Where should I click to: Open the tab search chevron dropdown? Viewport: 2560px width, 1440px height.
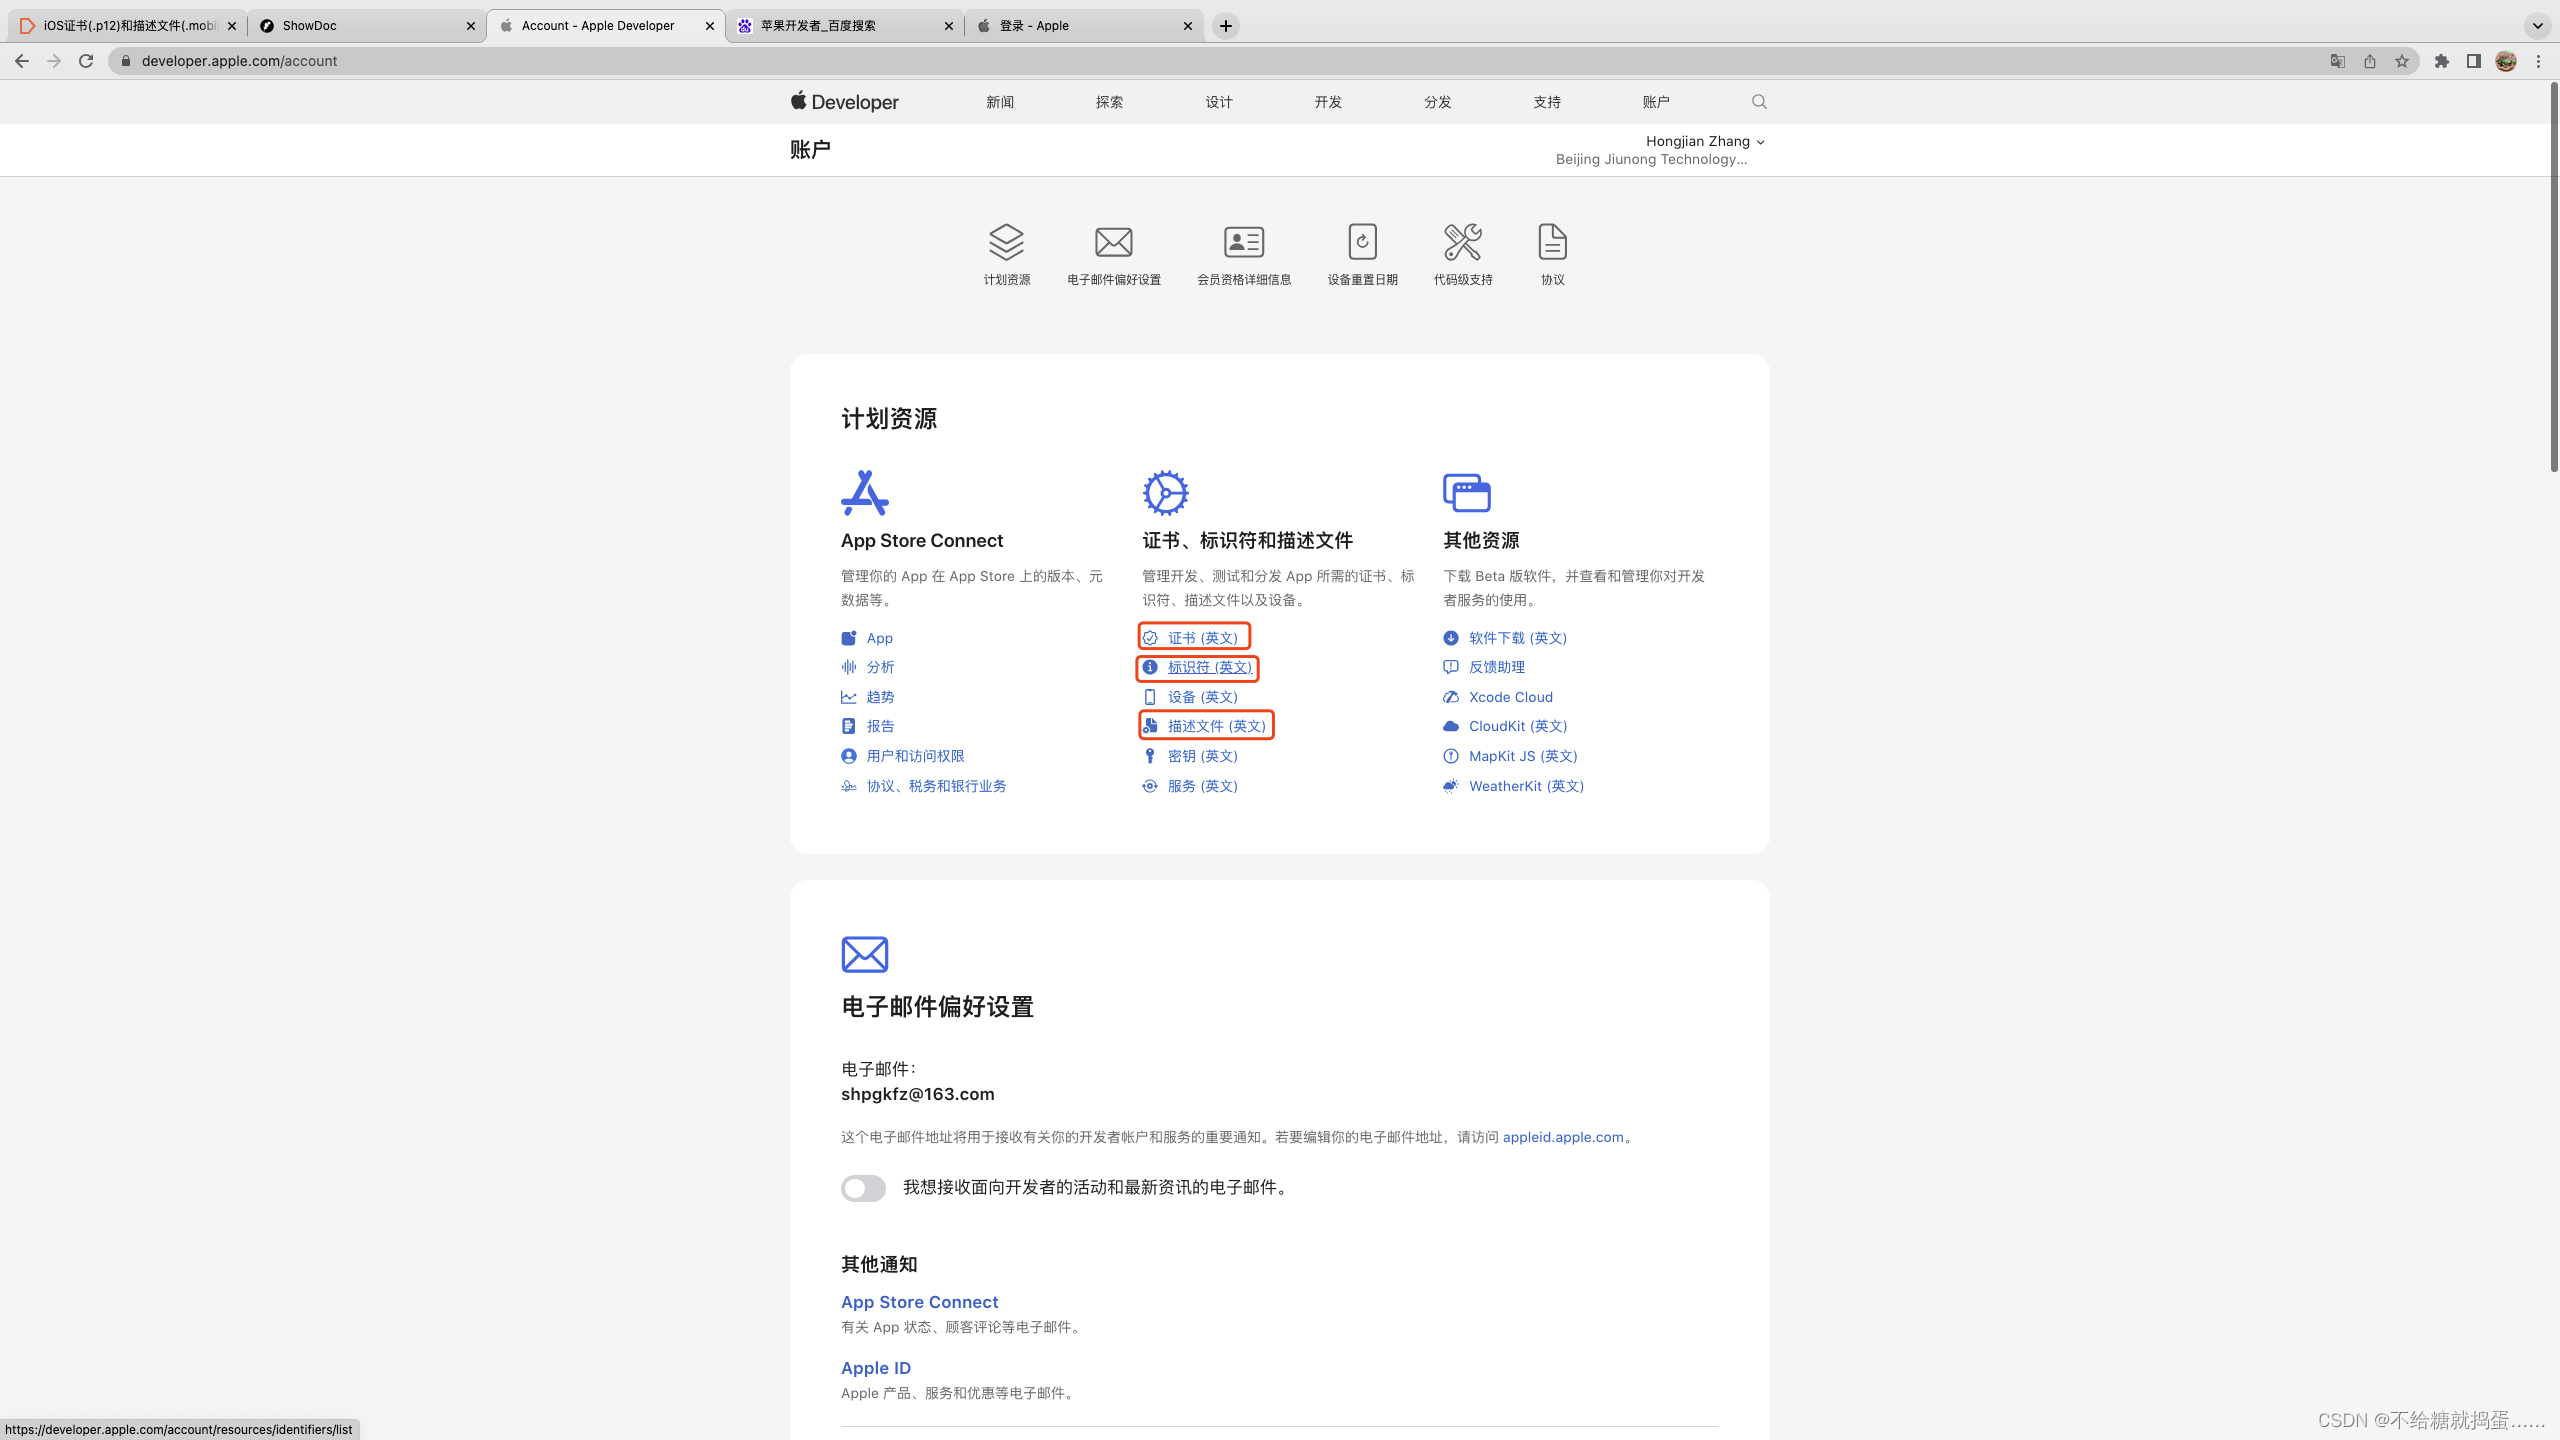(x=2537, y=26)
